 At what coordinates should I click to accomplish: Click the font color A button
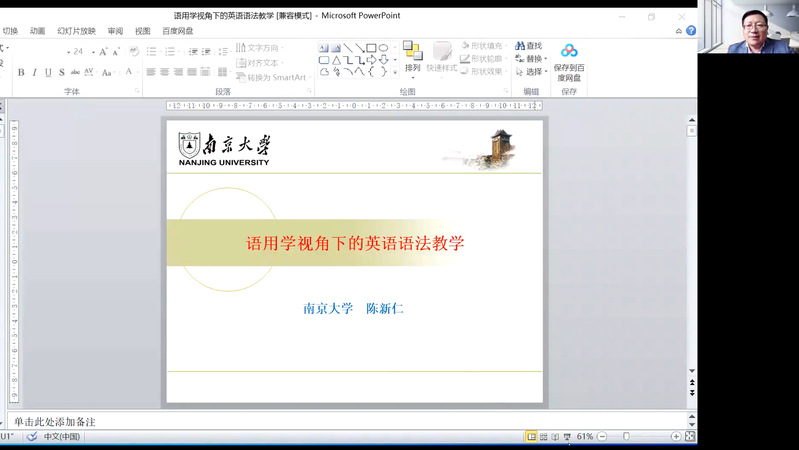coord(129,72)
